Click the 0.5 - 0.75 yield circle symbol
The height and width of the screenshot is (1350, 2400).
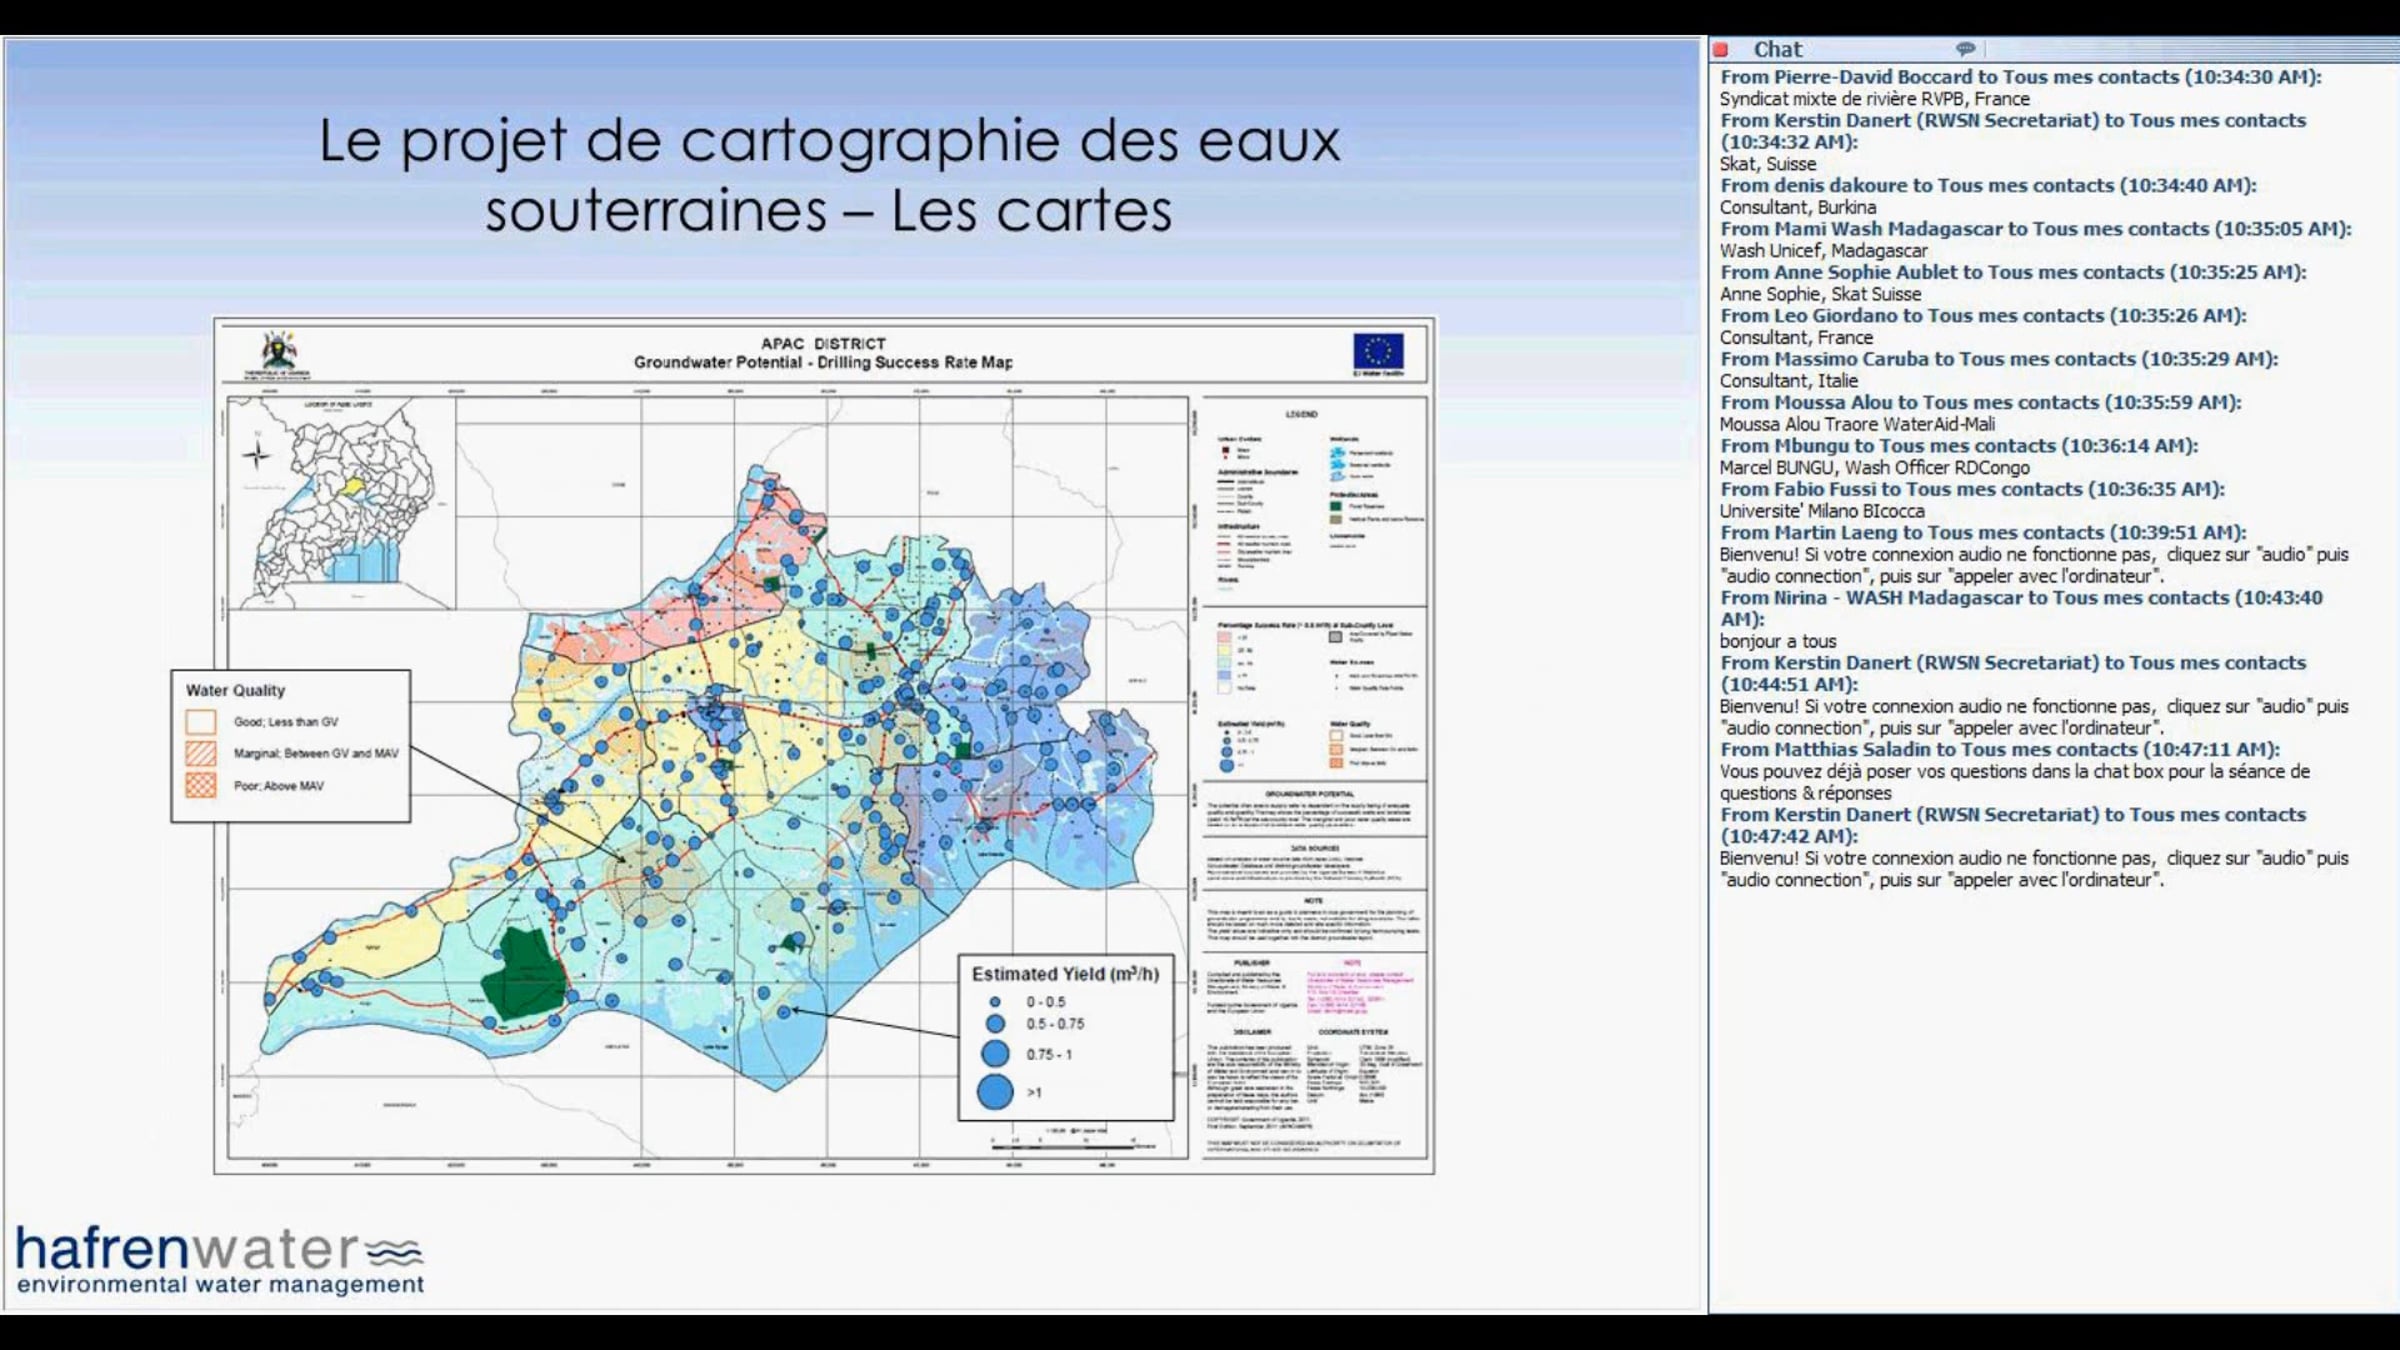pos(995,1024)
